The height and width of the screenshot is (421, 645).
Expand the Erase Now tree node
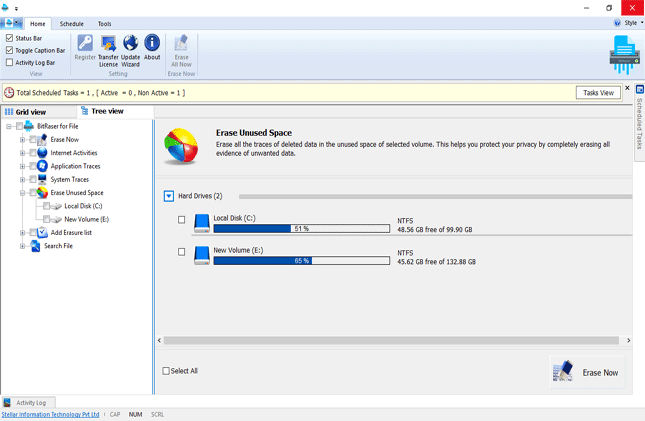(22, 140)
